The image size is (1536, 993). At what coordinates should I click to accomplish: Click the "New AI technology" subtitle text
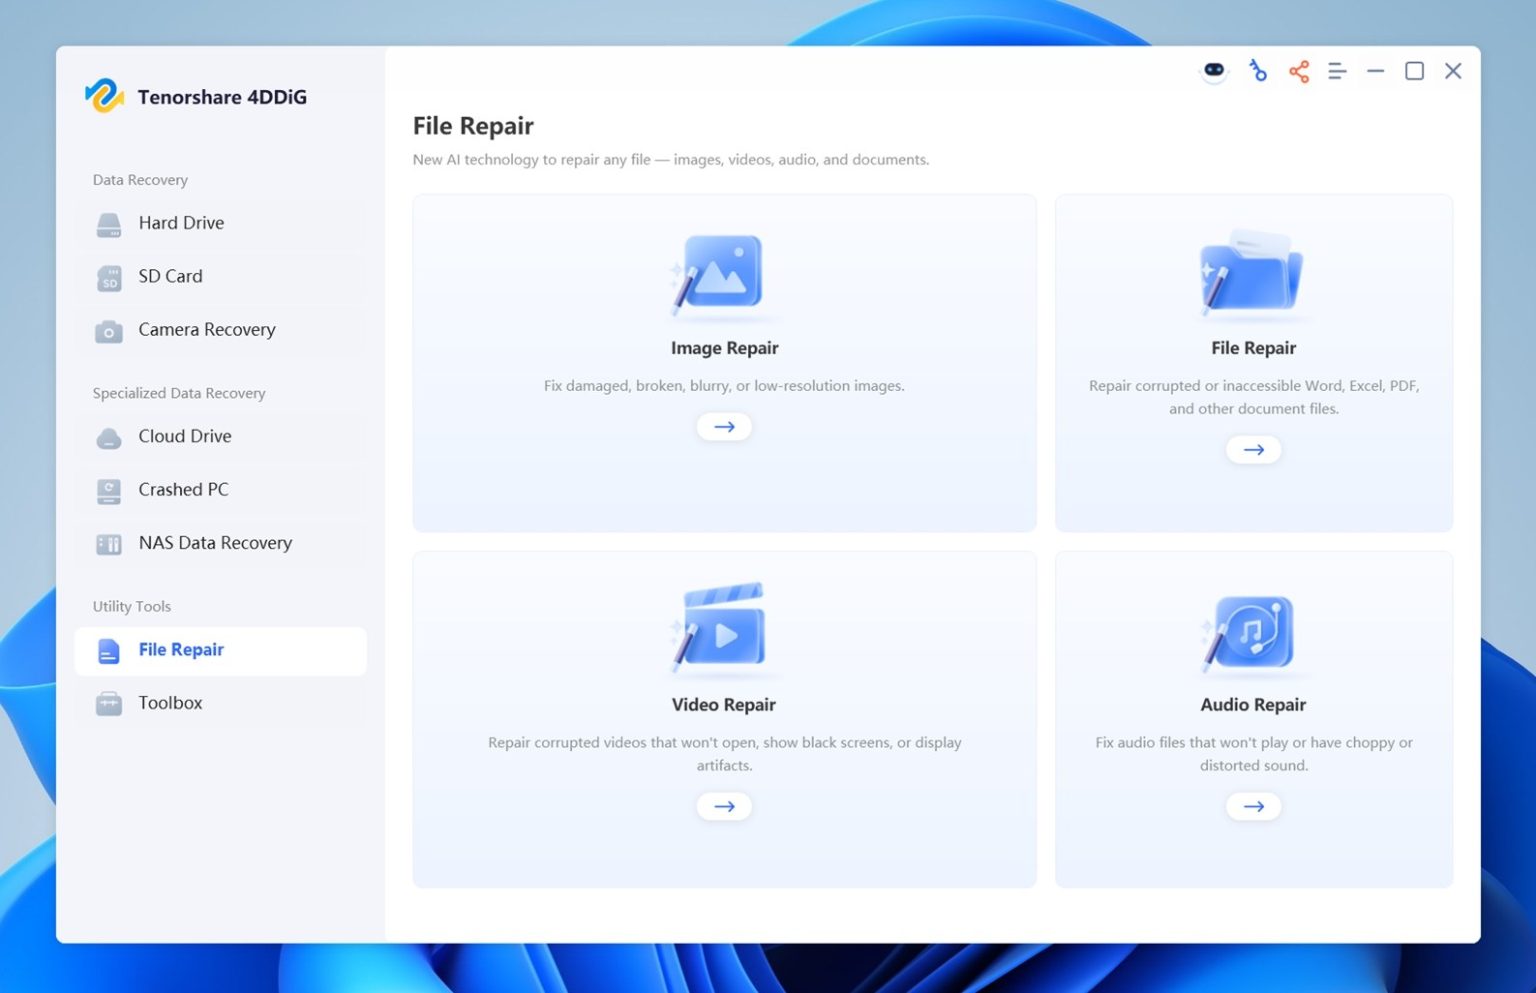tap(671, 160)
